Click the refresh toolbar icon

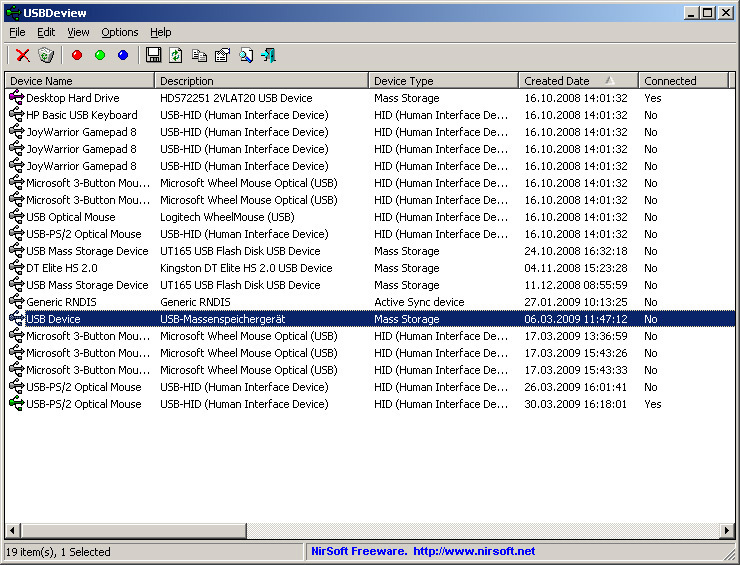176,55
